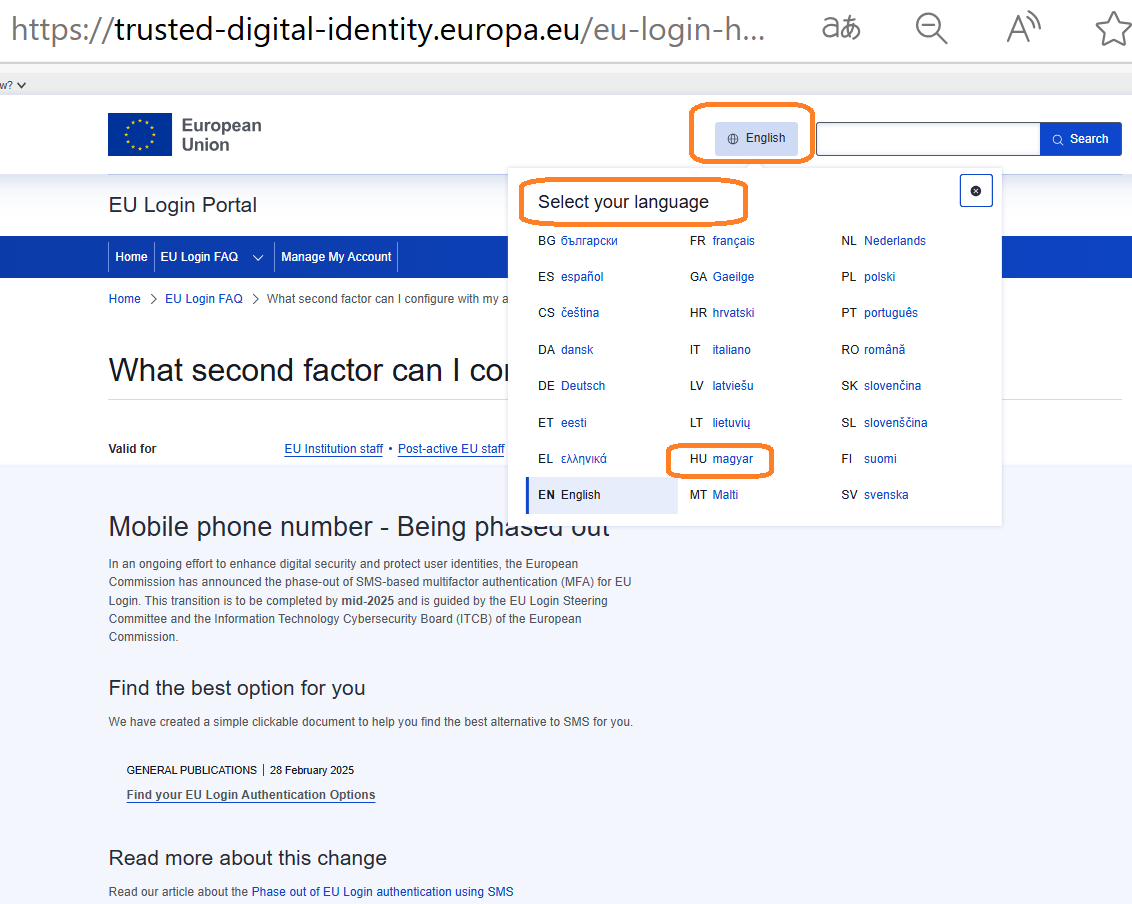1132x904 pixels.
Task: Switch language to Nederlands
Action: (894, 241)
